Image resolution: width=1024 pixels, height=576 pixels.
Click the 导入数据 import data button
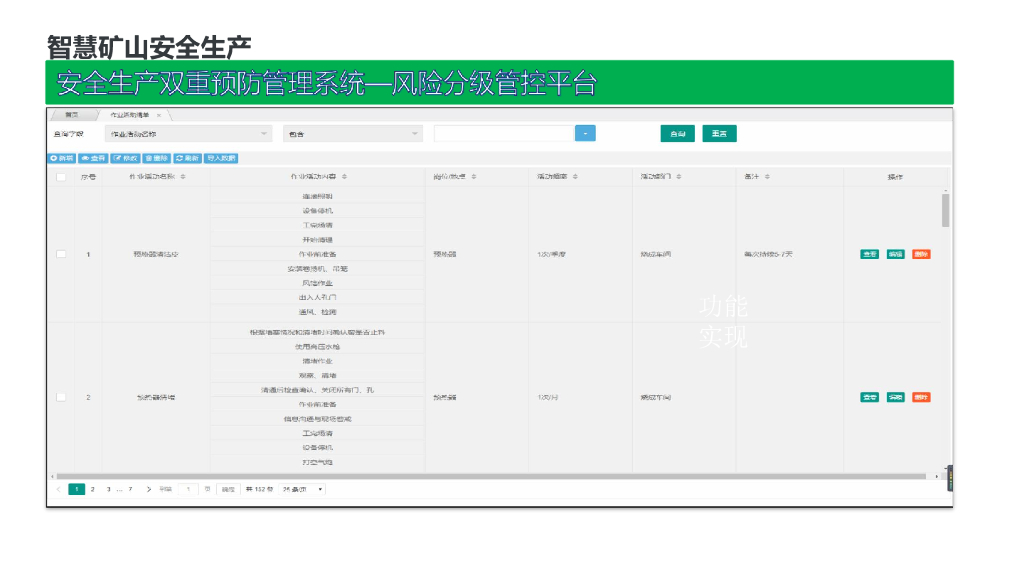pos(221,159)
